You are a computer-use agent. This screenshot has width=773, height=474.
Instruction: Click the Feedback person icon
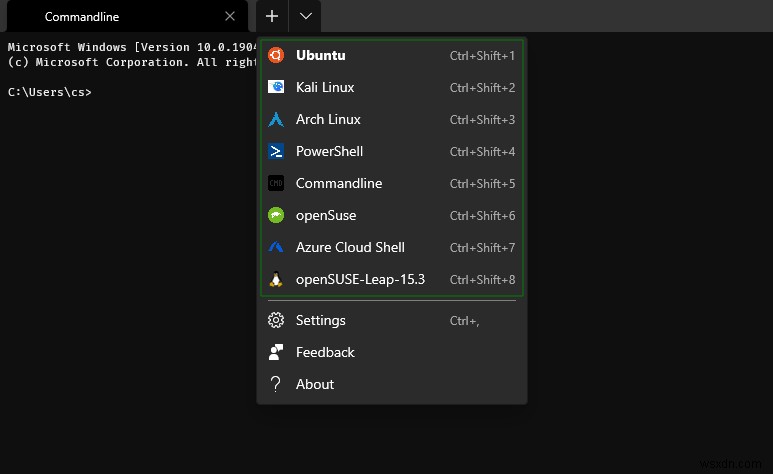[x=276, y=352]
